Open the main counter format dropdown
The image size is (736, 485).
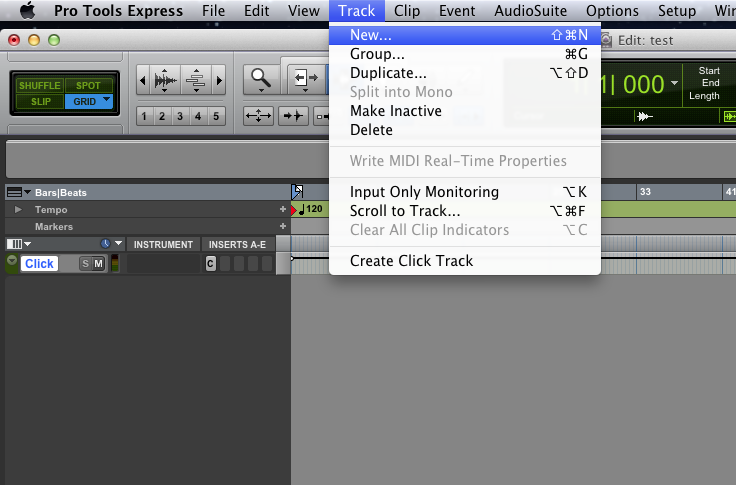[x=675, y=83]
